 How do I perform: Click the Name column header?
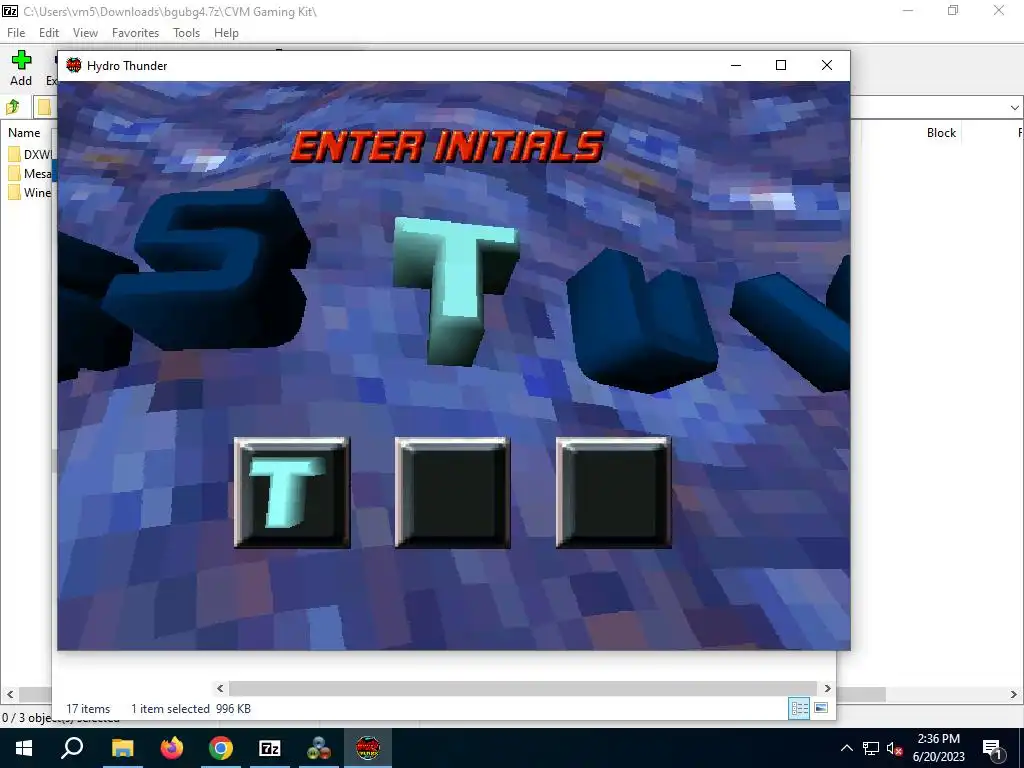pyautogui.click(x=24, y=133)
